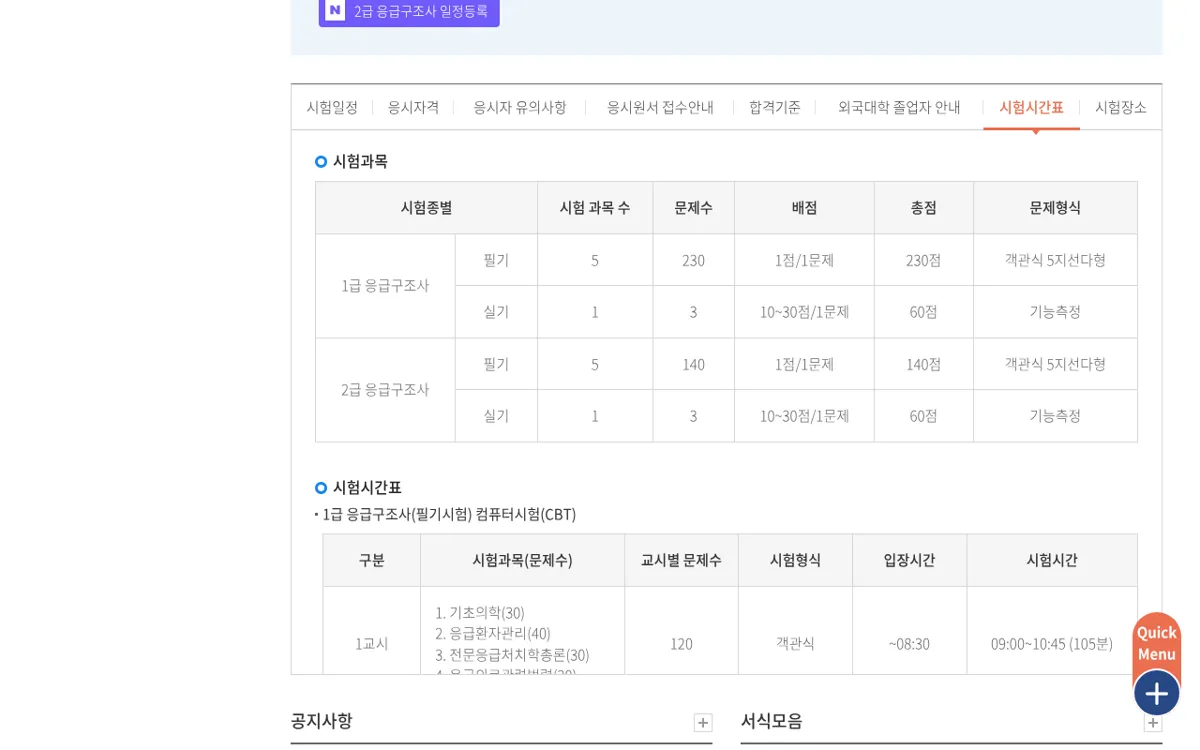The image size is (1200, 750).
Task: Go to the 합격기준 tab
Action: pyautogui.click(x=775, y=107)
